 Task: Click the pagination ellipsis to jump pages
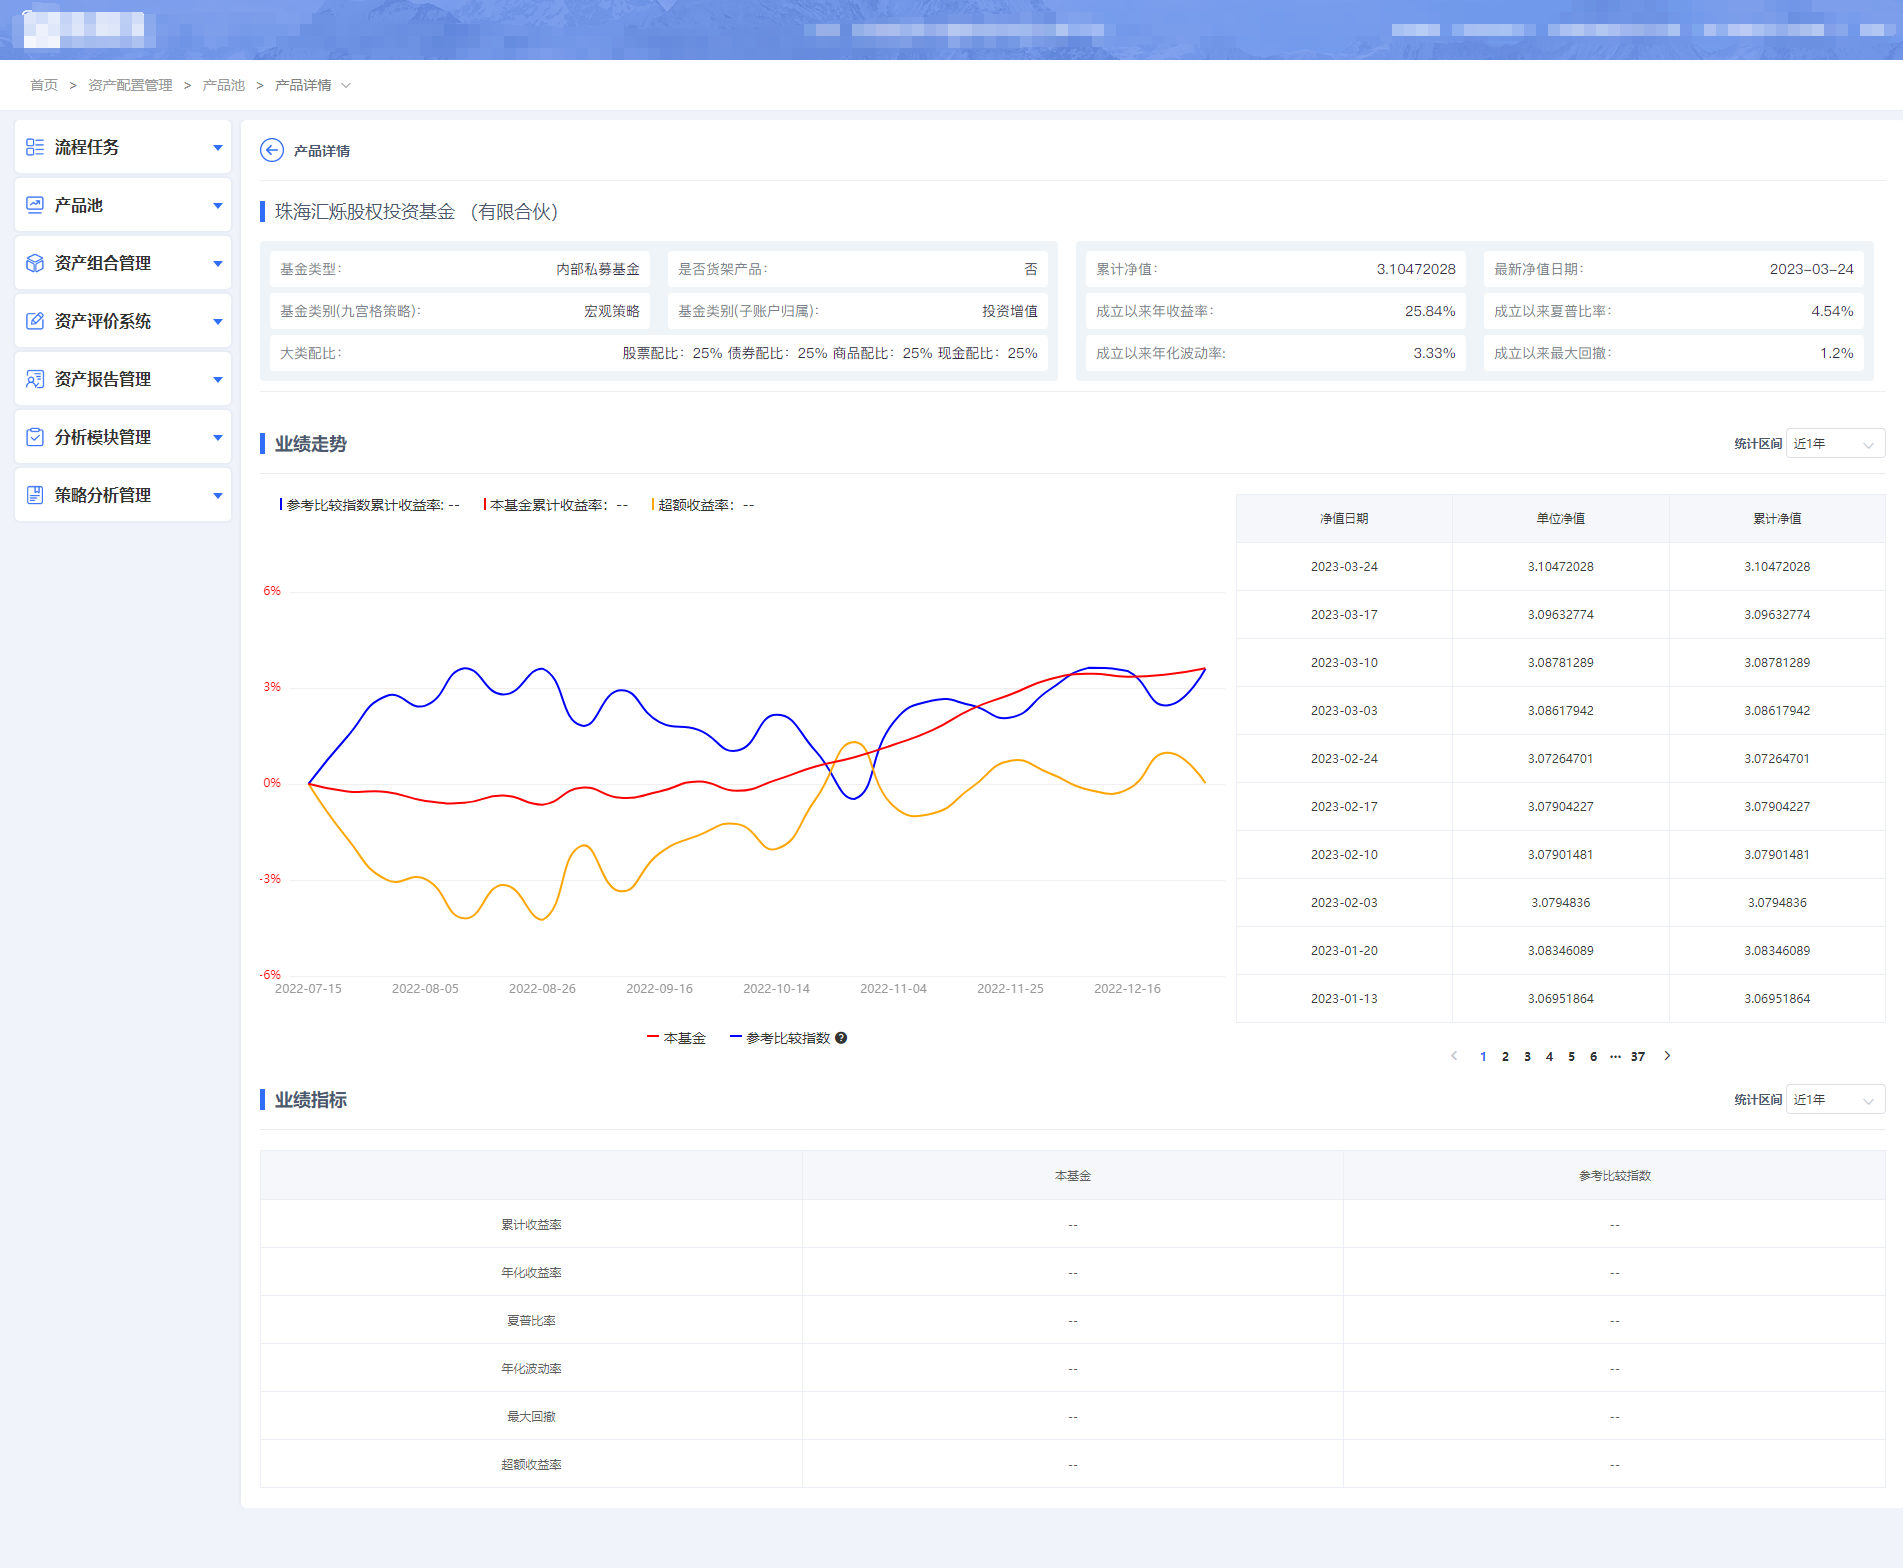(x=1615, y=1057)
